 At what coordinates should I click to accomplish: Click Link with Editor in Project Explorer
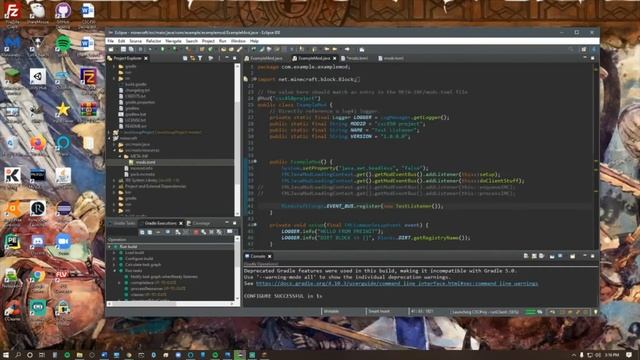click(x=192, y=58)
